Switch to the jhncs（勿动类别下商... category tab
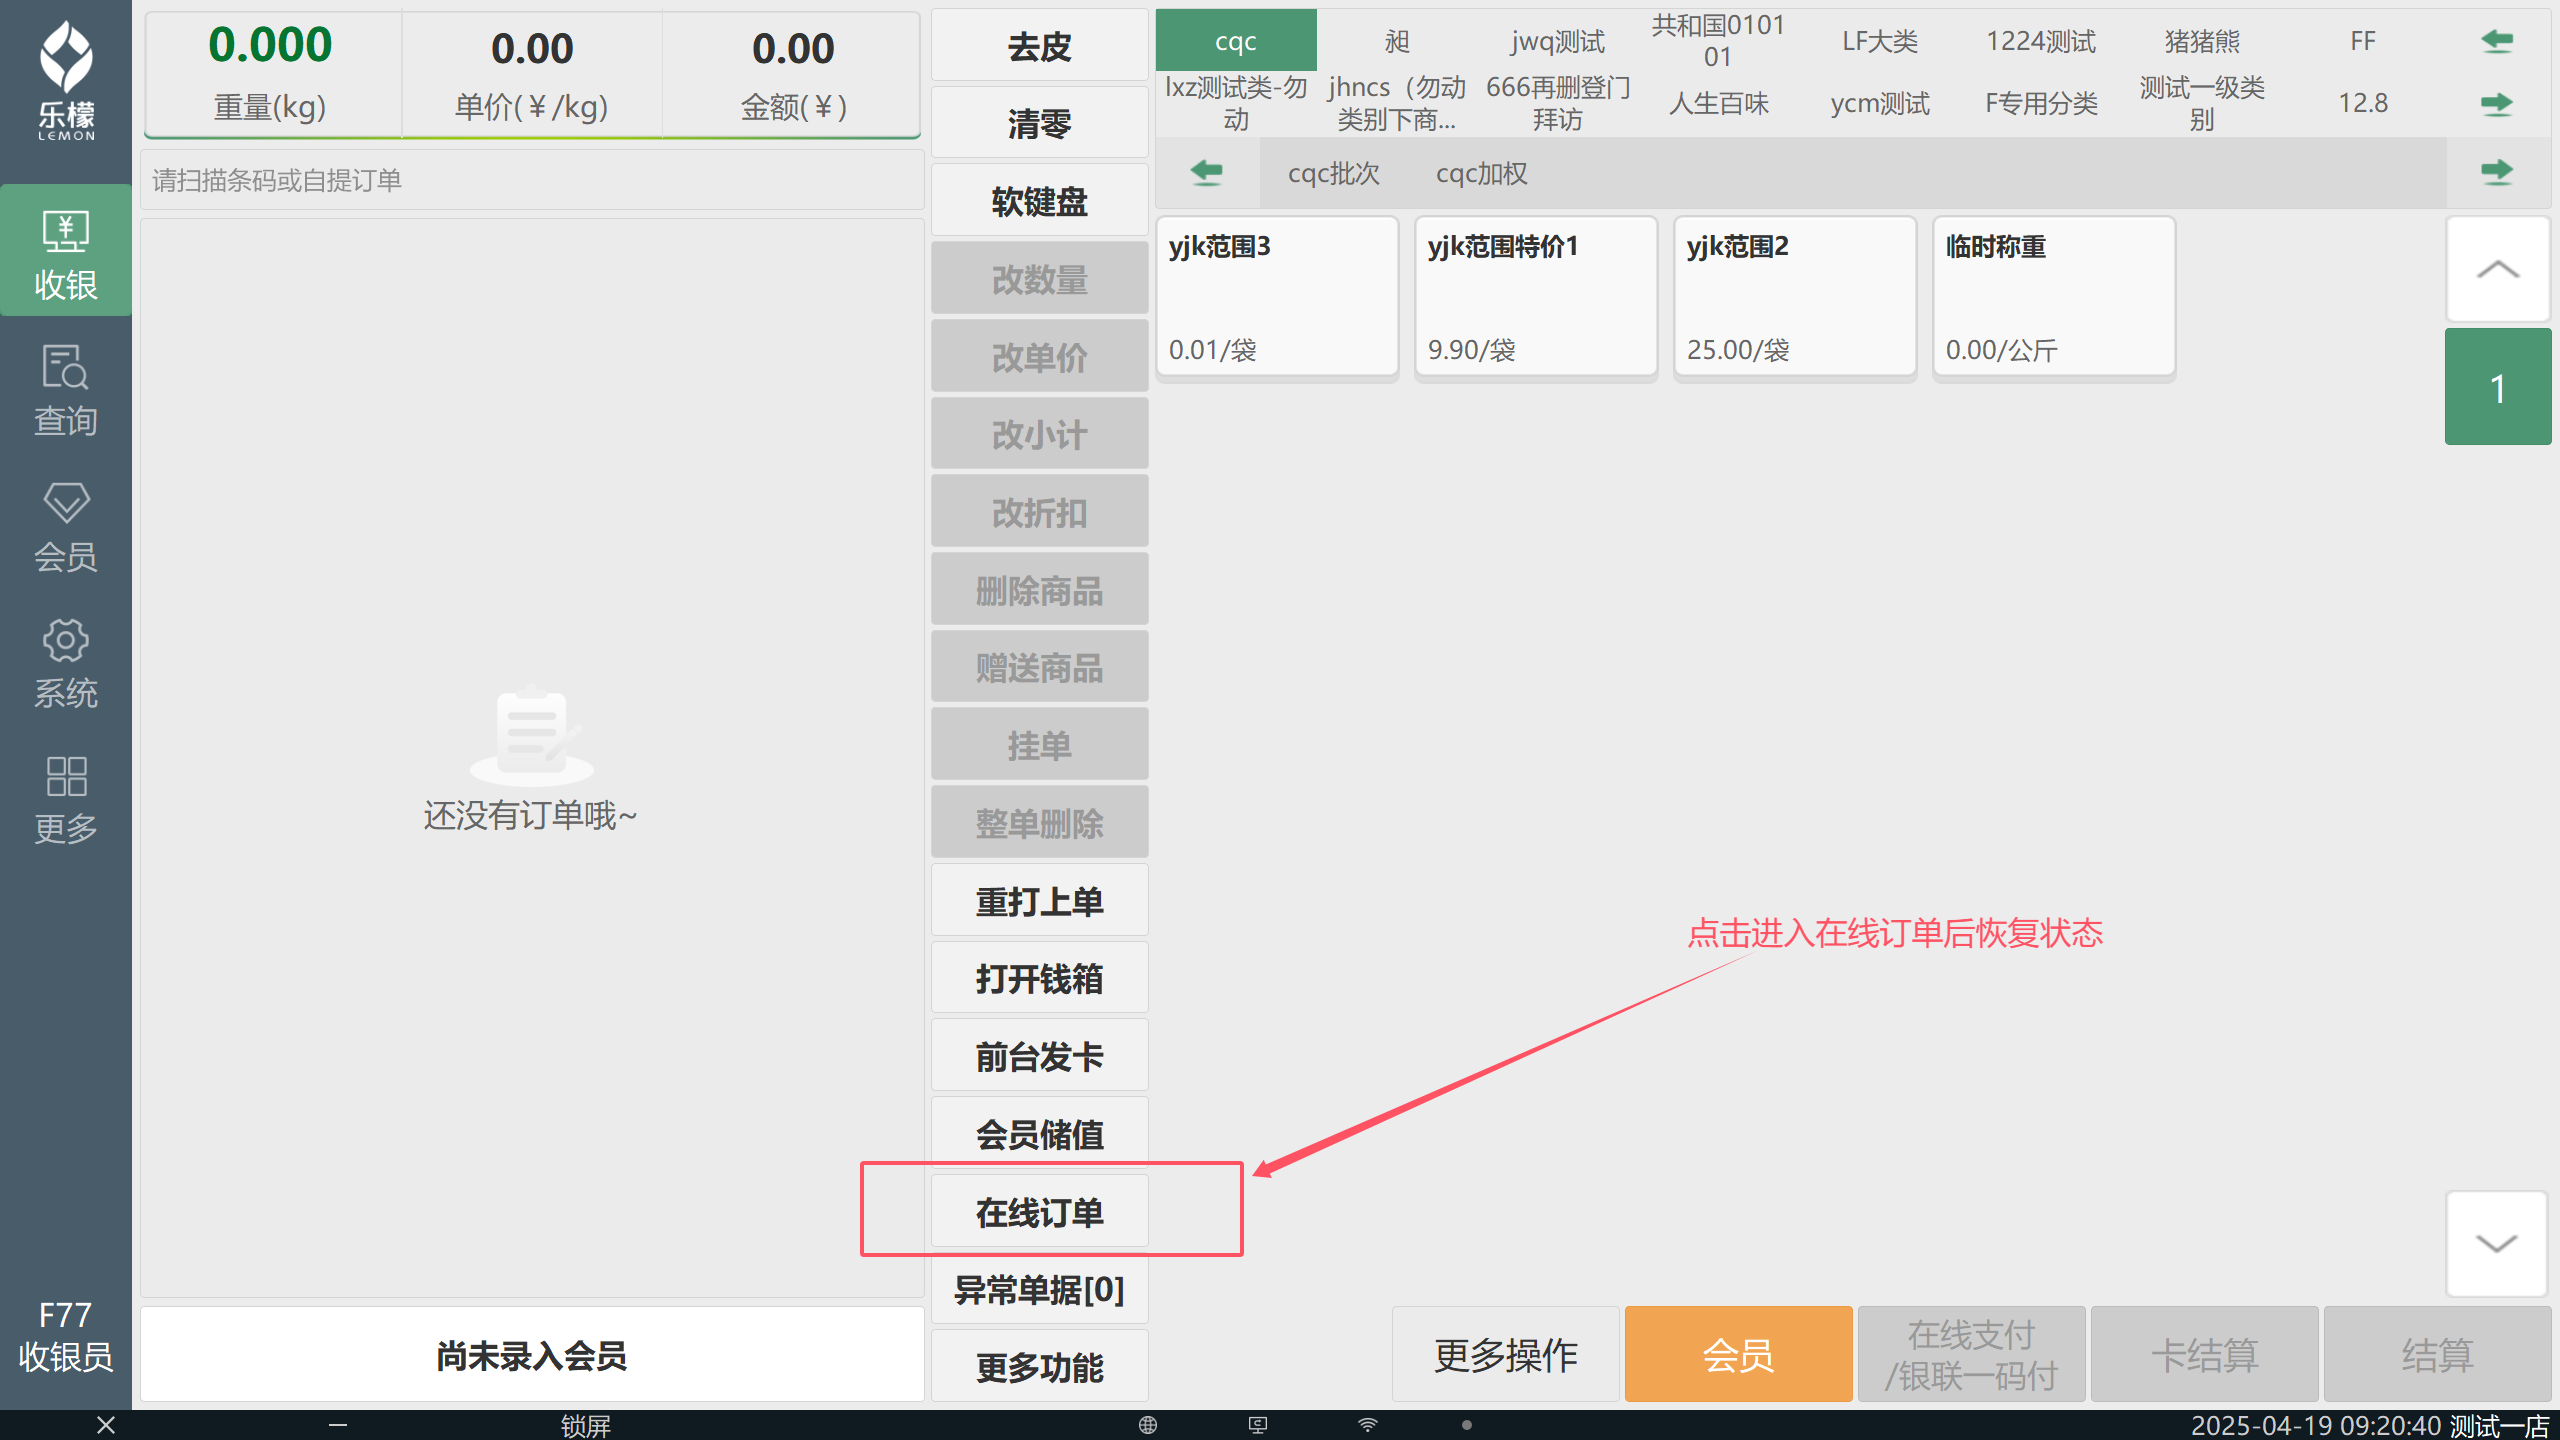This screenshot has width=2560, height=1440. tap(1397, 103)
